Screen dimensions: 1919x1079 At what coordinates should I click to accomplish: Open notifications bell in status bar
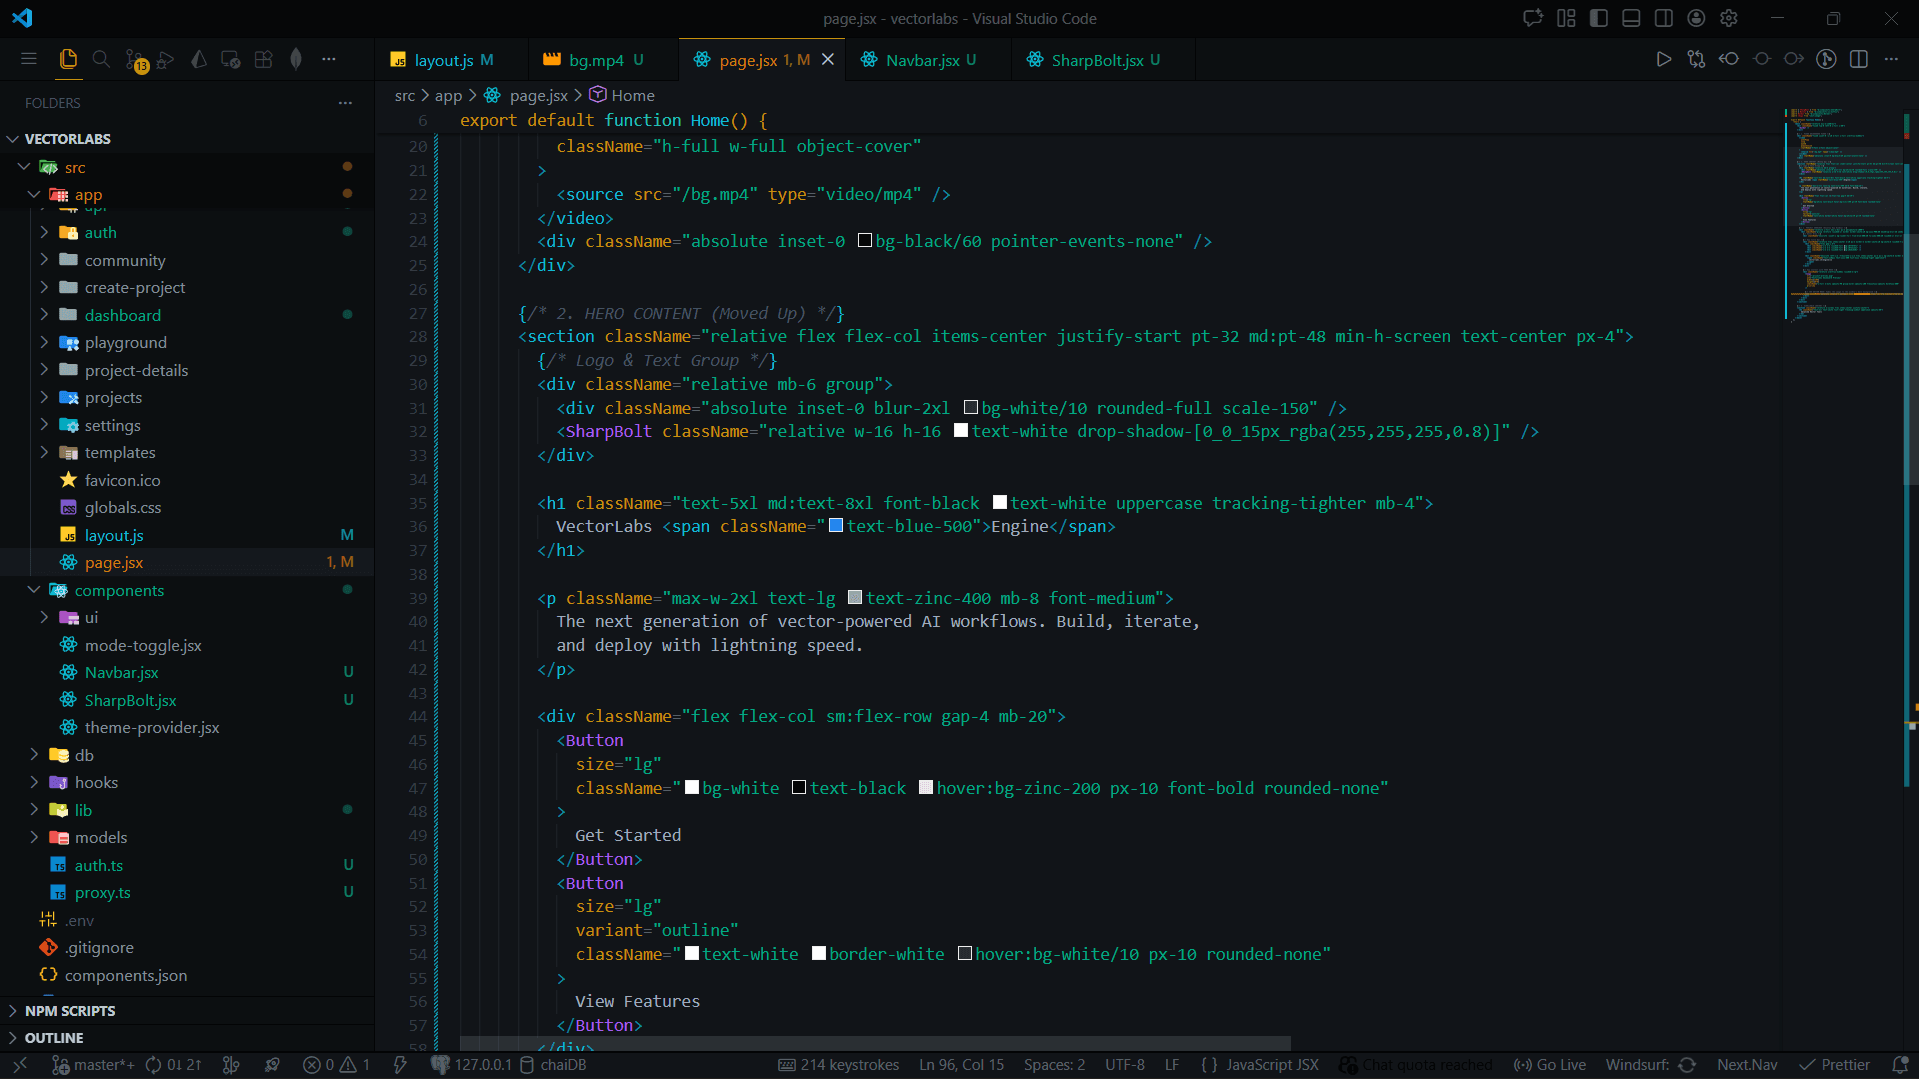tap(1900, 1065)
